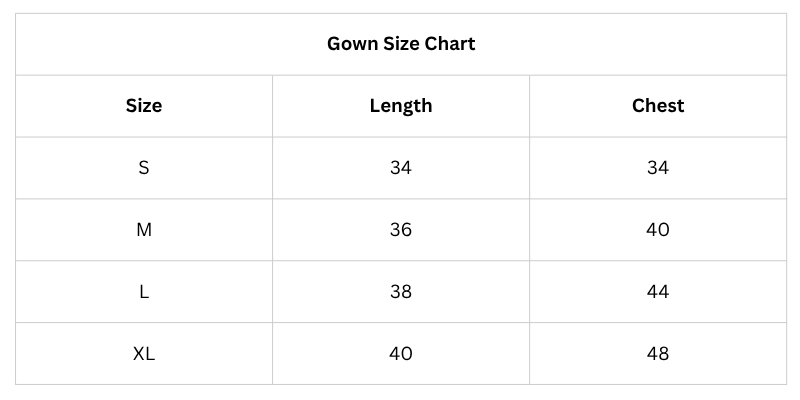Image resolution: width=800 pixels, height=400 pixels.
Task: Click the XL size cell
Action: click(144, 354)
